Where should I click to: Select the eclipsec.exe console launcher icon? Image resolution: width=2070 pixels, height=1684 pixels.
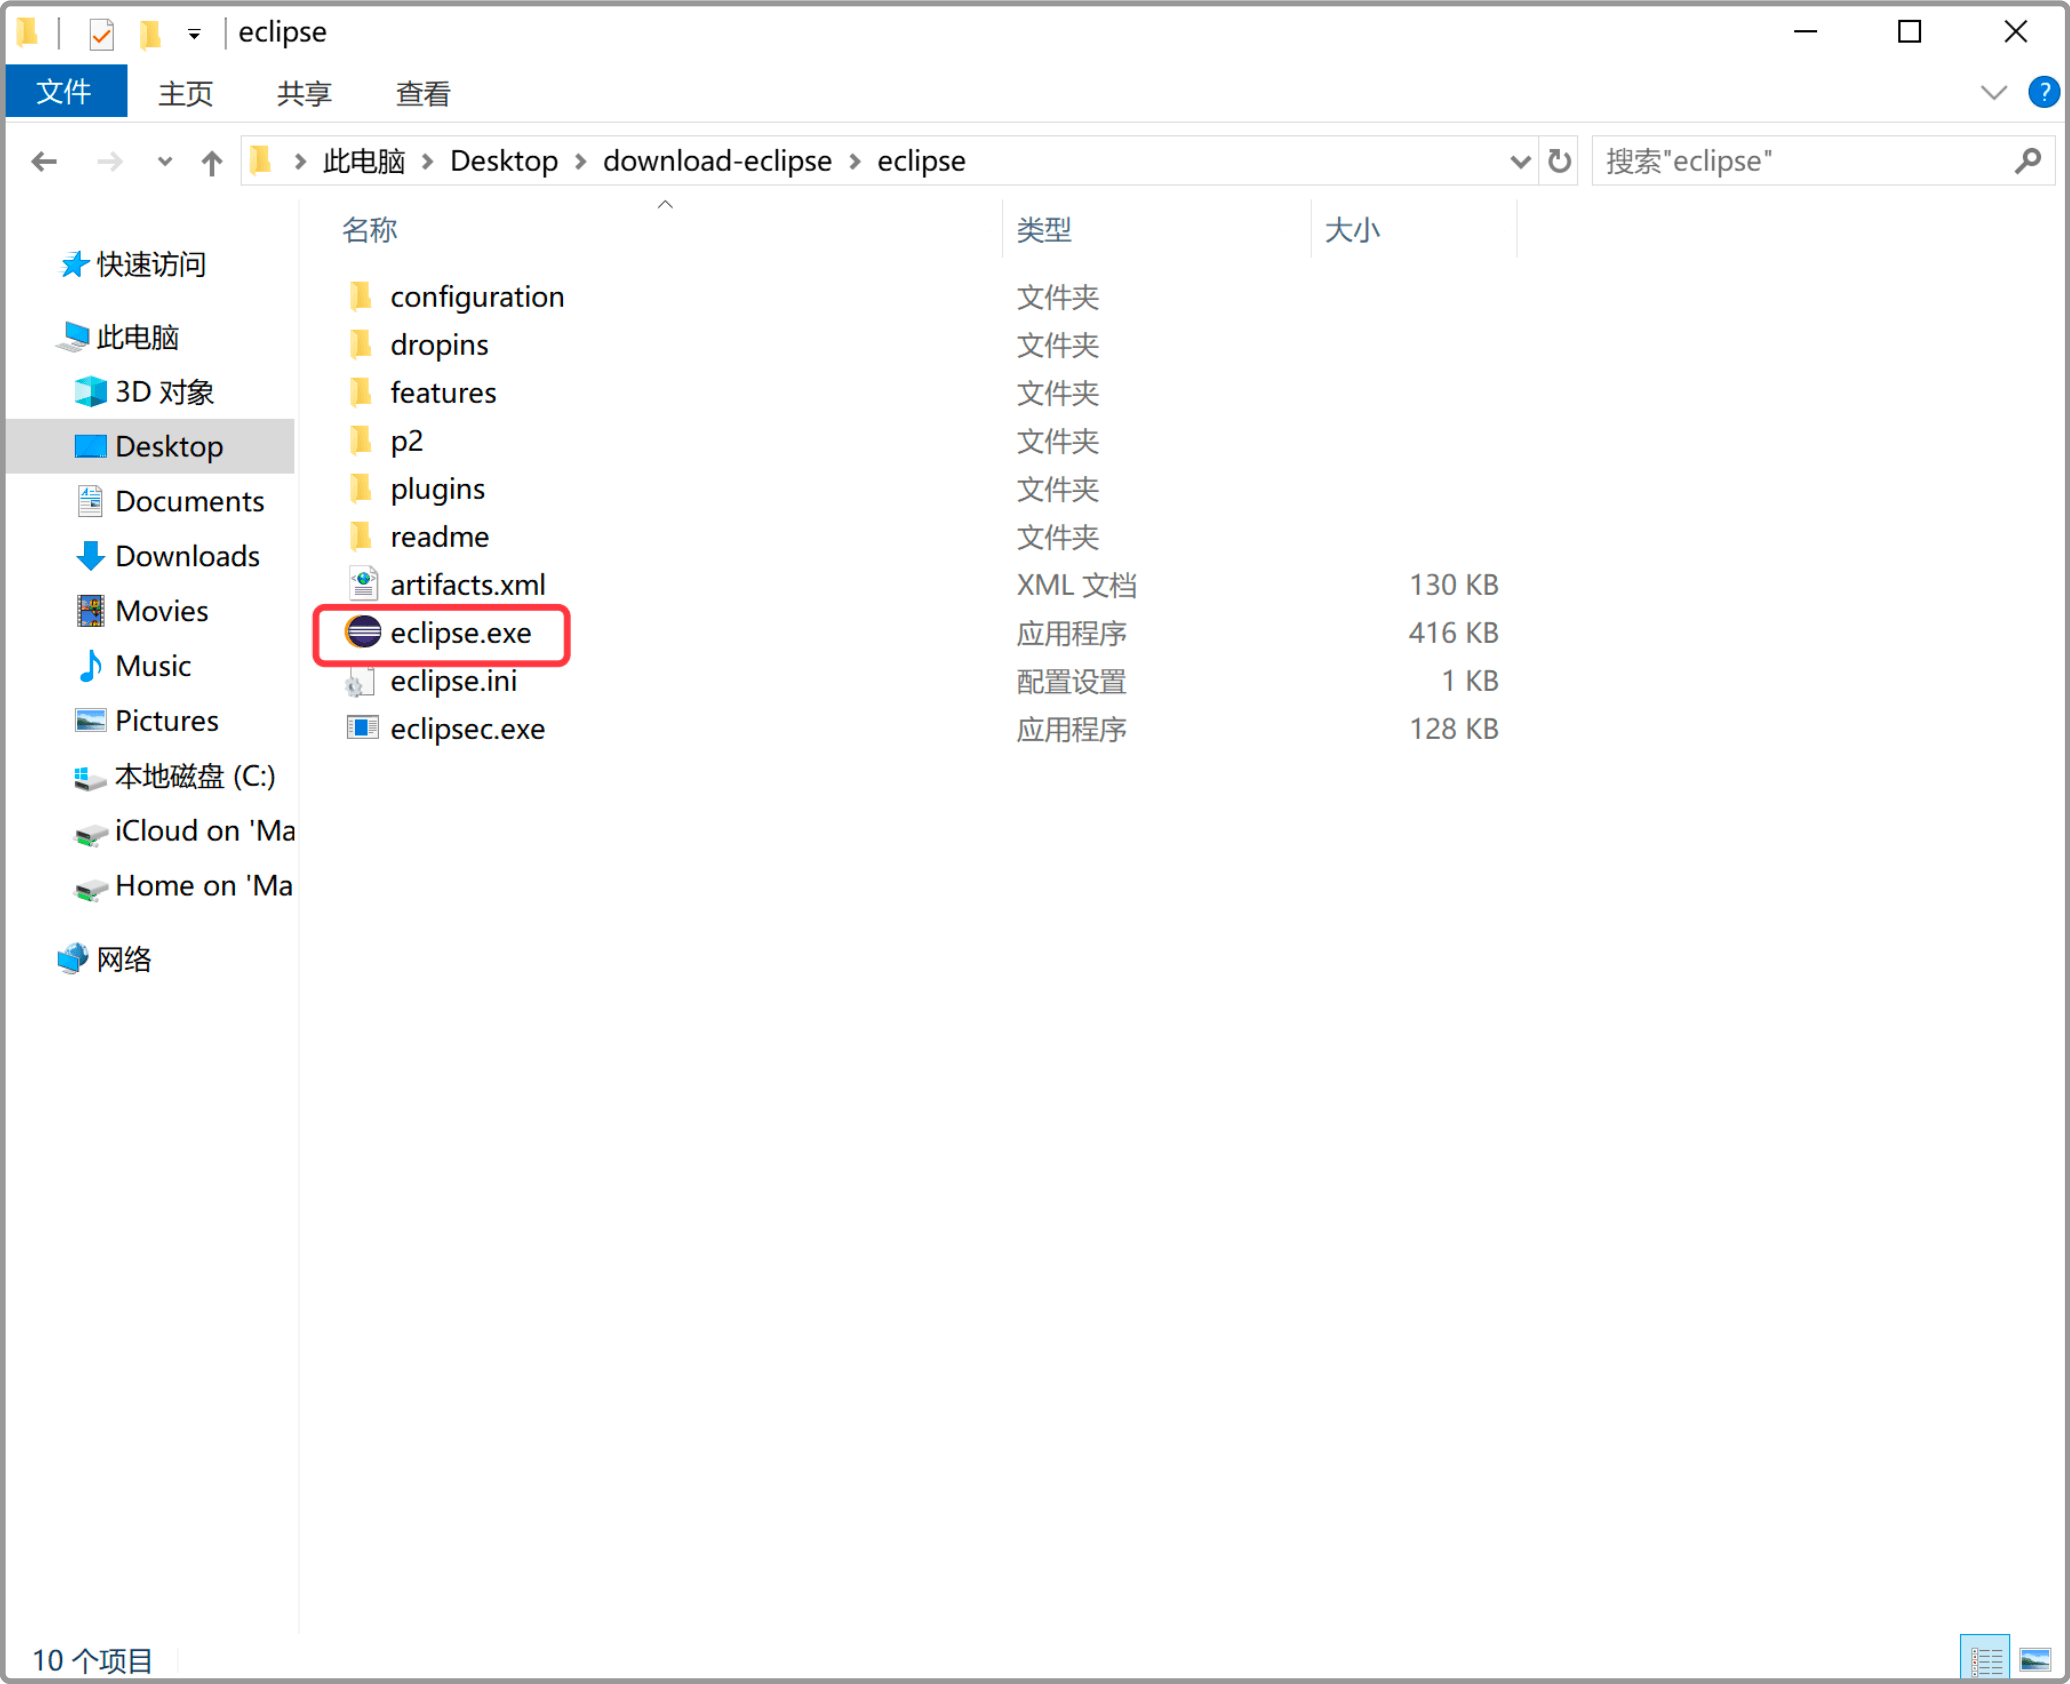[363, 728]
